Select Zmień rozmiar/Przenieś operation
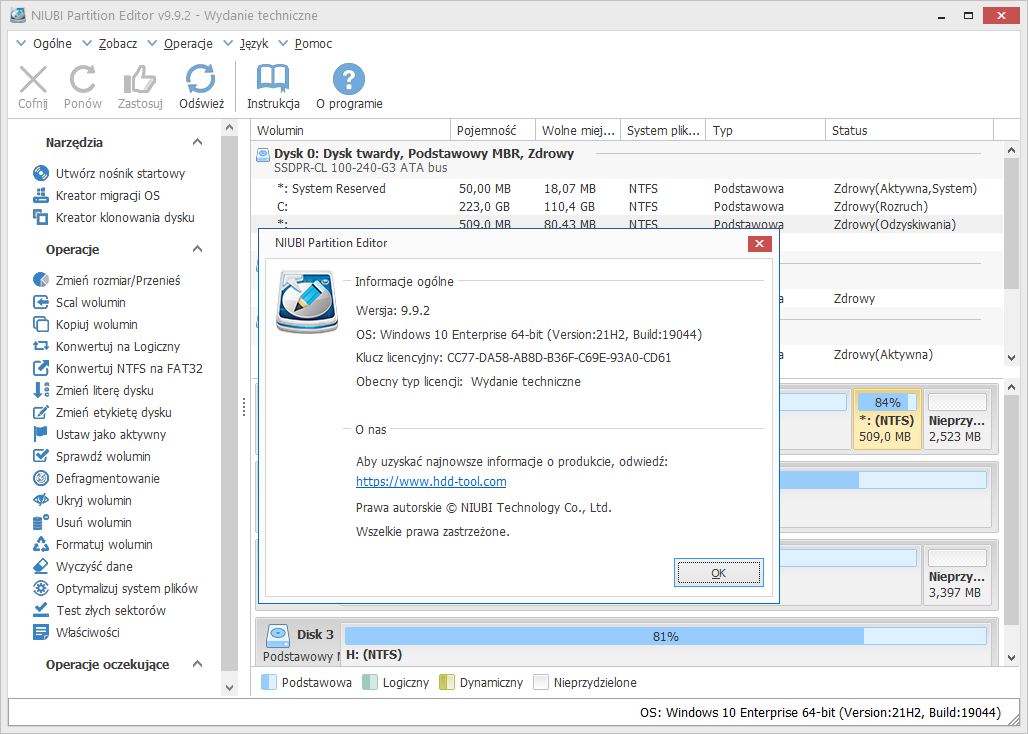This screenshot has width=1028, height=734. point(106,280)
